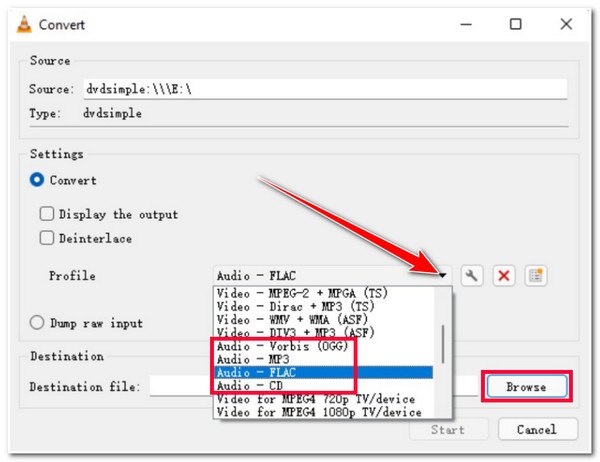Choose Video for MPEG4 1080p TV/device profile
The image size is (600, 462).
click(323, 412)
